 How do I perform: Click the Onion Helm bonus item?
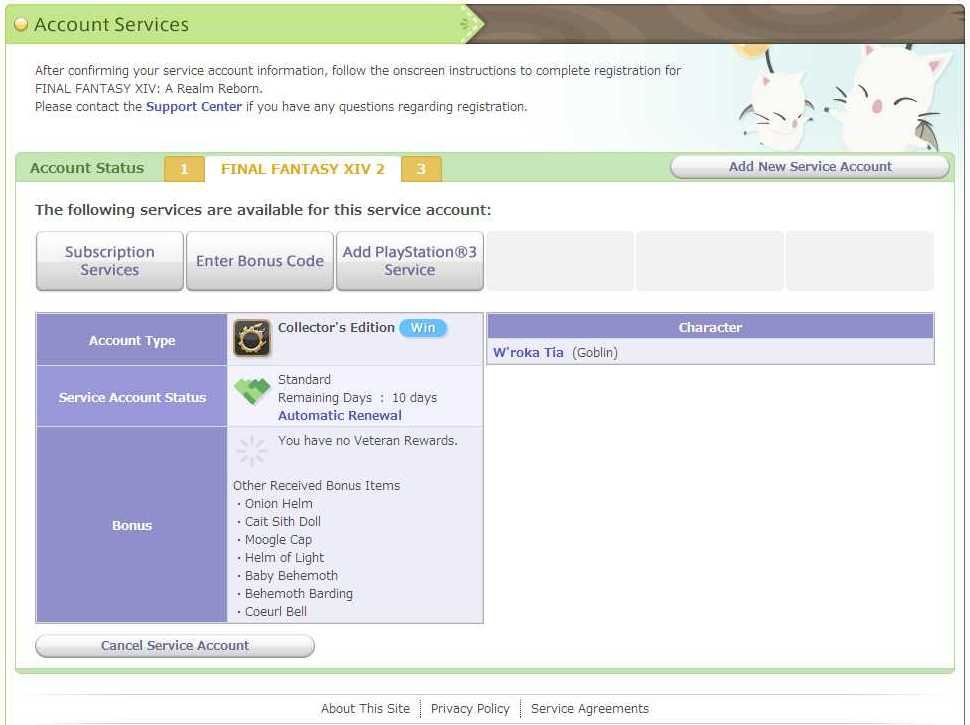pyautogui.click(x=278, y=504)
